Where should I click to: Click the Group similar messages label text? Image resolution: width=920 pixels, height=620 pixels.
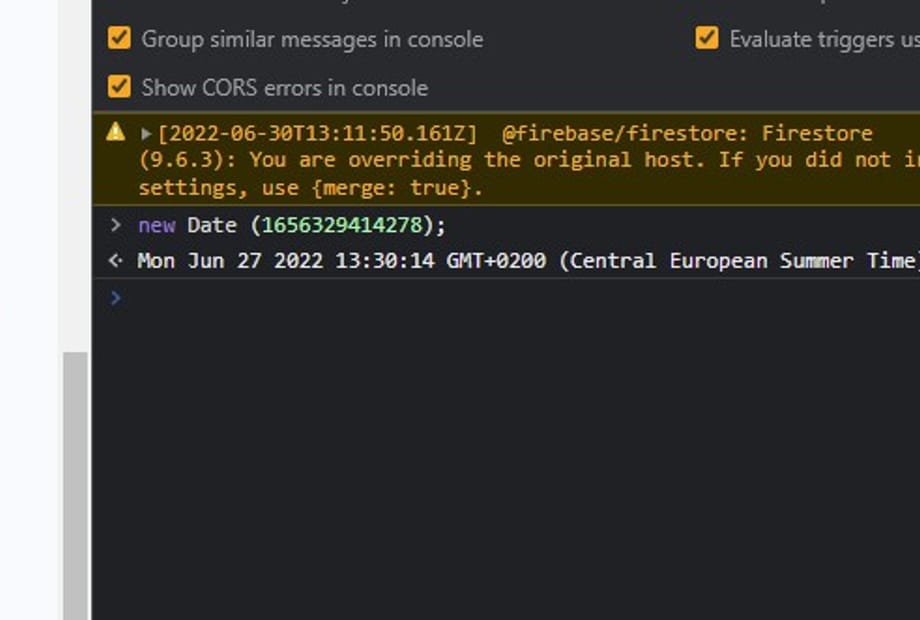point(312,39)
